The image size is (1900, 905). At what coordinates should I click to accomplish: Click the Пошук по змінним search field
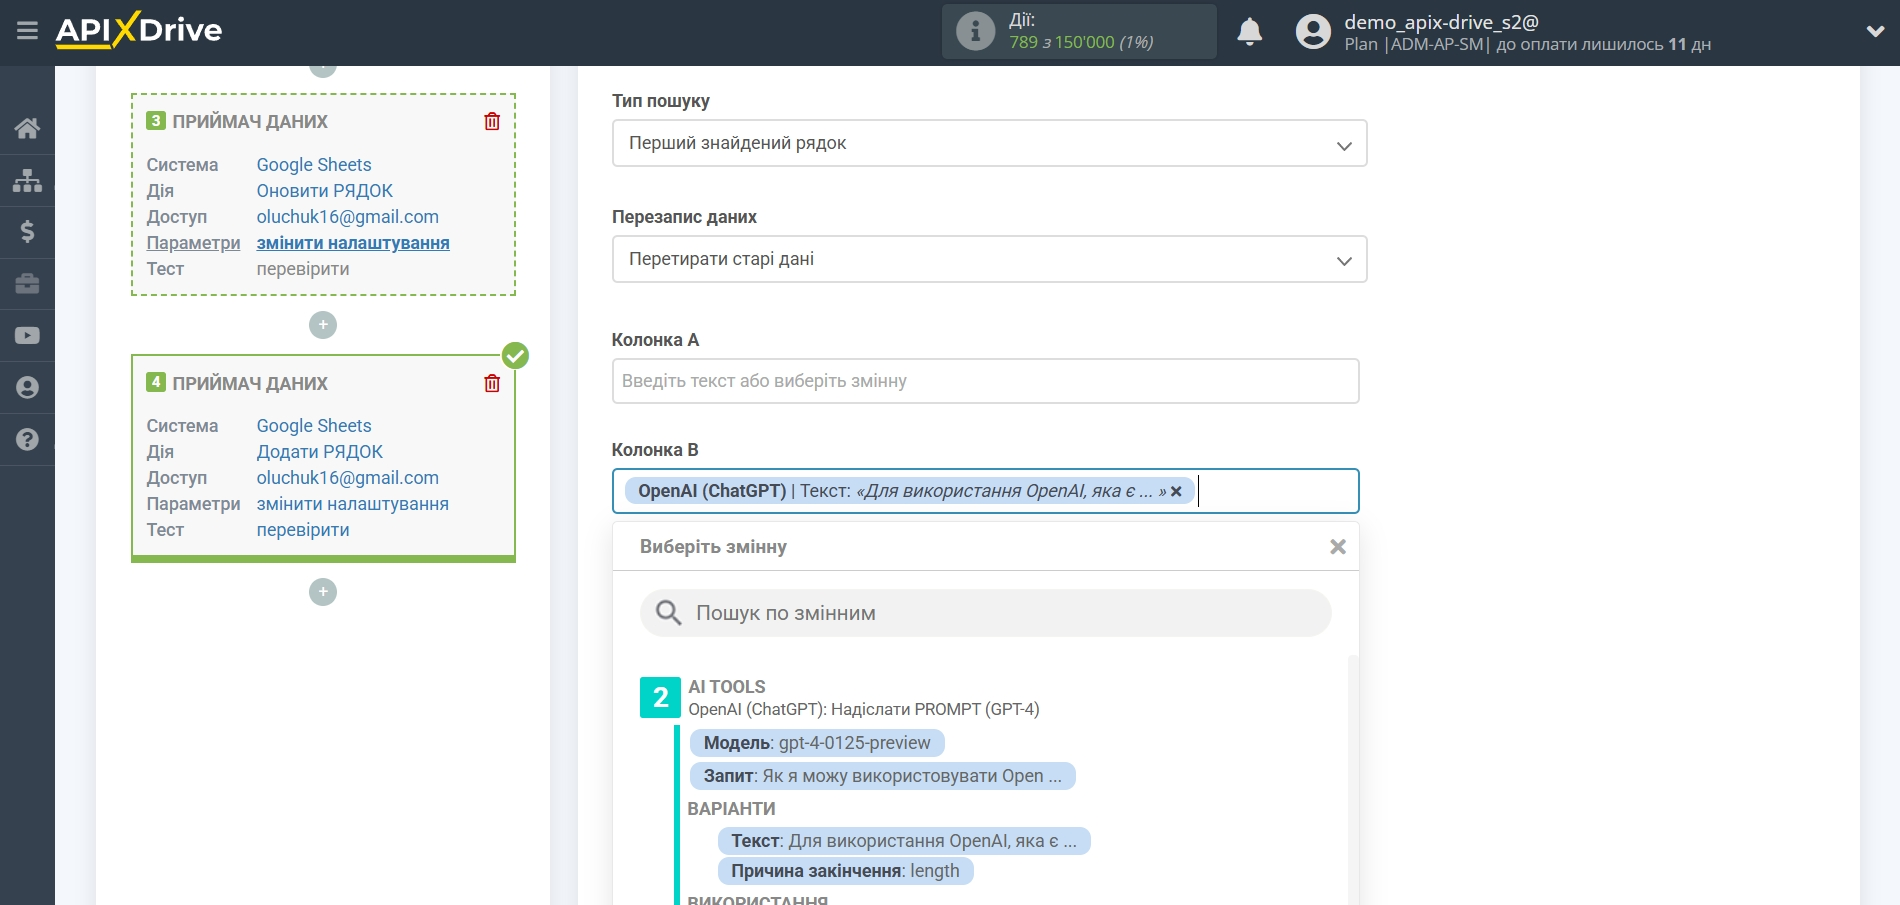click(x=985, y=613)
